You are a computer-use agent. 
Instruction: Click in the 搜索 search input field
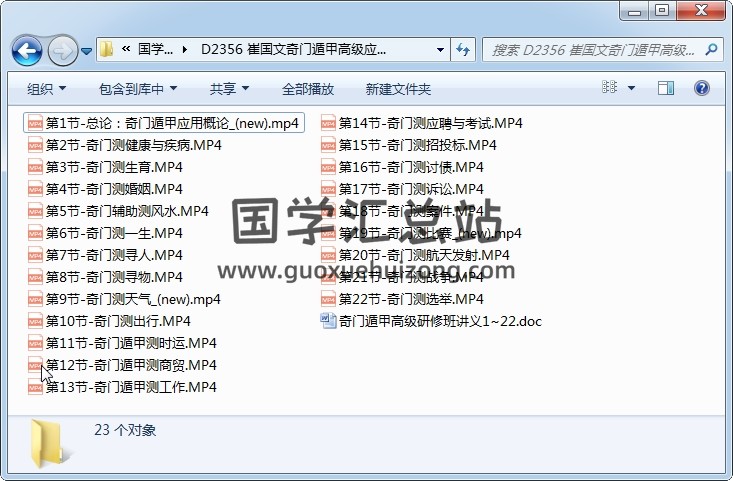(592, 49)
